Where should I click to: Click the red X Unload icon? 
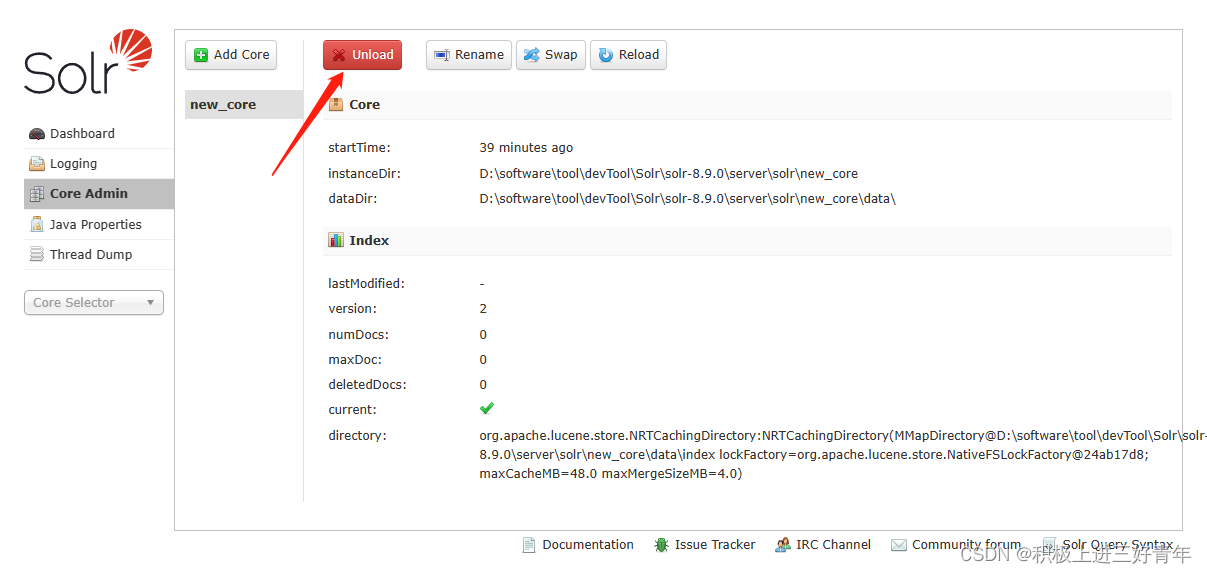tap(339, 55)
